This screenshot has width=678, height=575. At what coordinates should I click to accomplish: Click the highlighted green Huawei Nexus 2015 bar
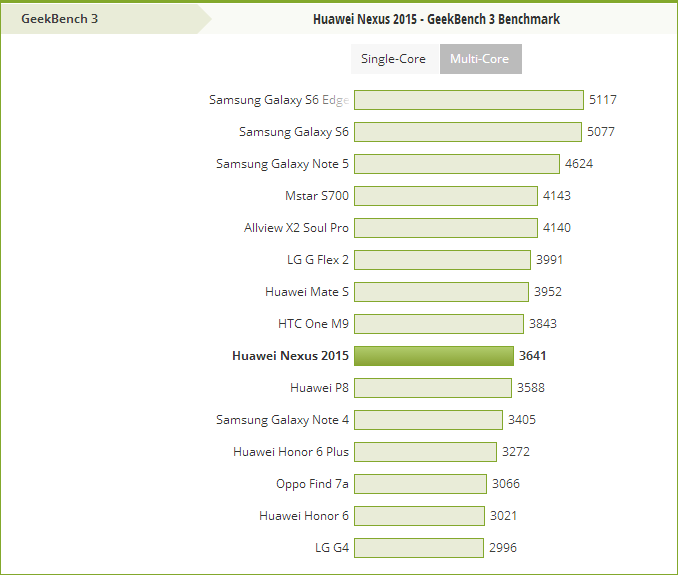point(434,356)
